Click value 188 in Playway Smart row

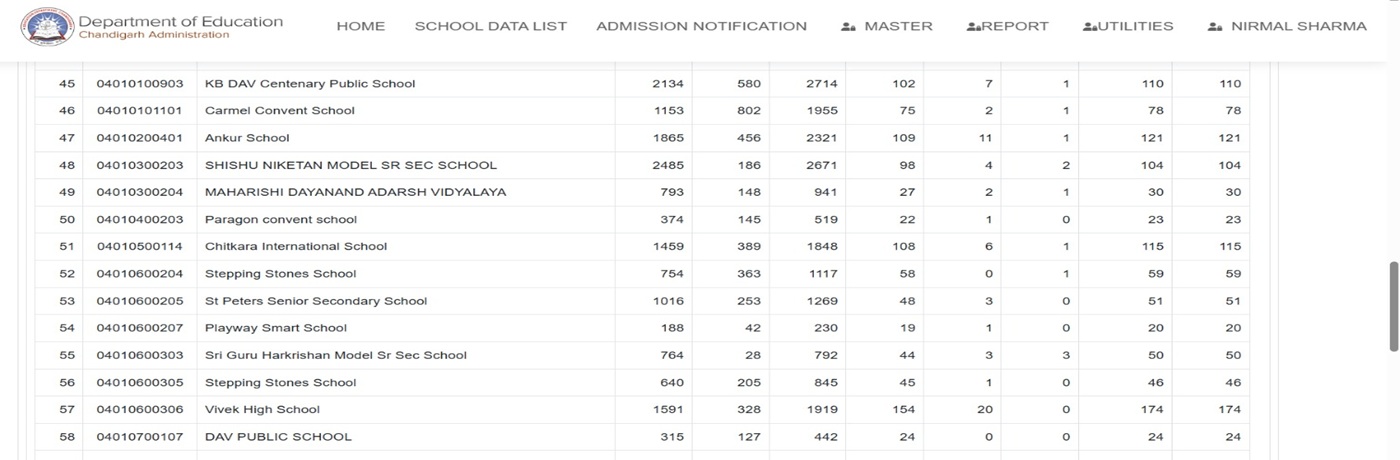[x=672, y=328]
